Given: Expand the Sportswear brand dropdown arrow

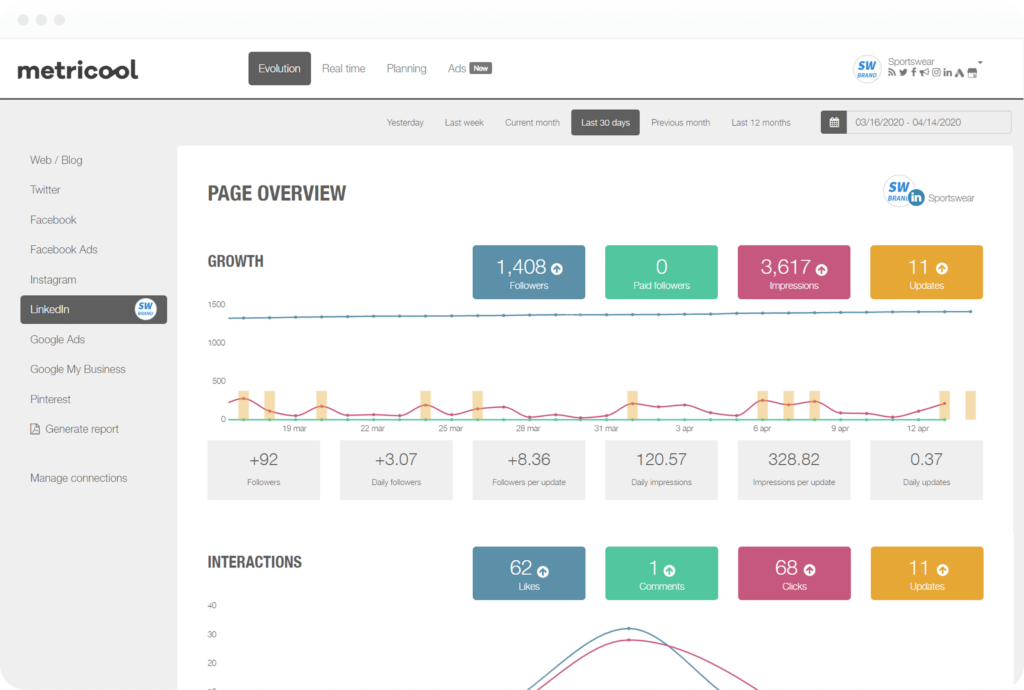Looking at the screenshot, I should pyautogui.click(x=980, y=62).
